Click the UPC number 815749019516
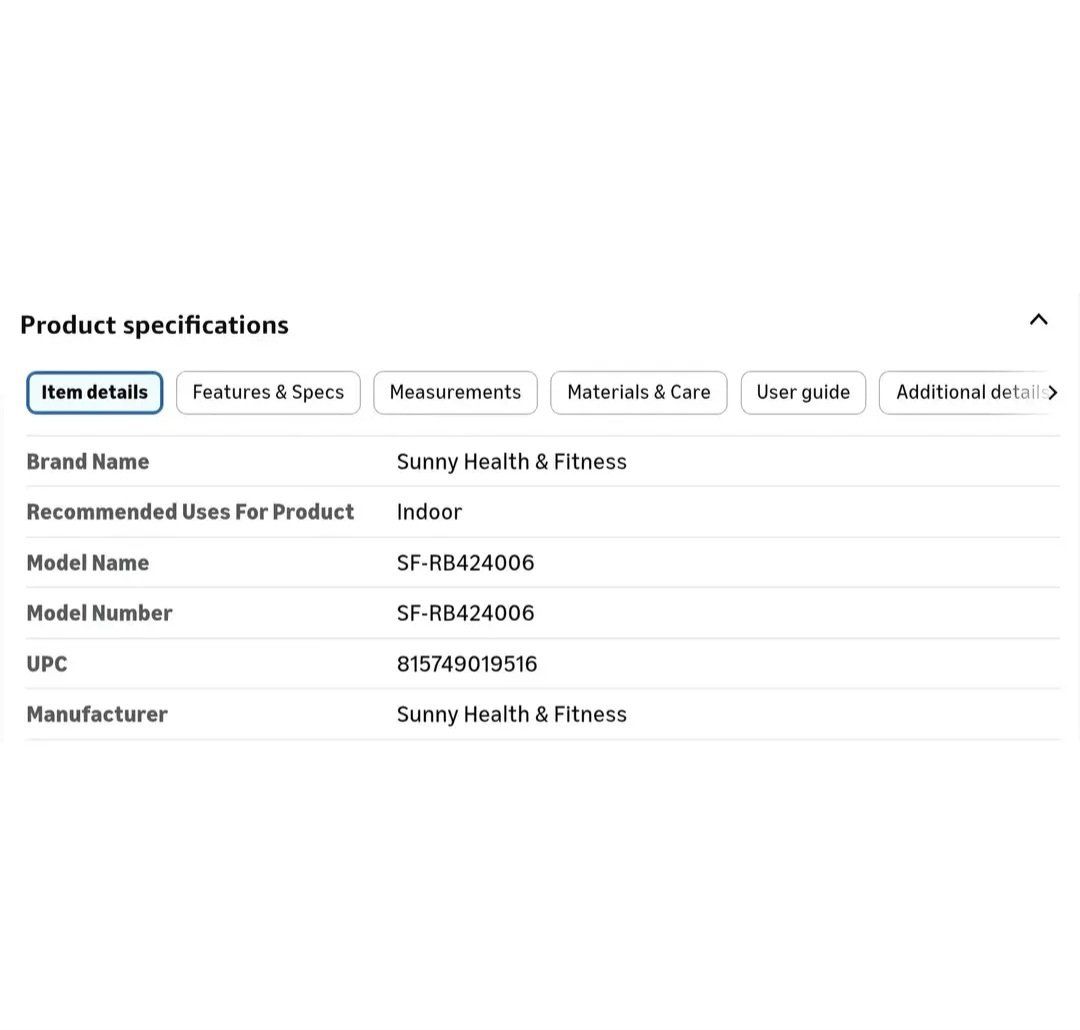Screen dimensions: 1080x1030 click(x=467, y=663)
